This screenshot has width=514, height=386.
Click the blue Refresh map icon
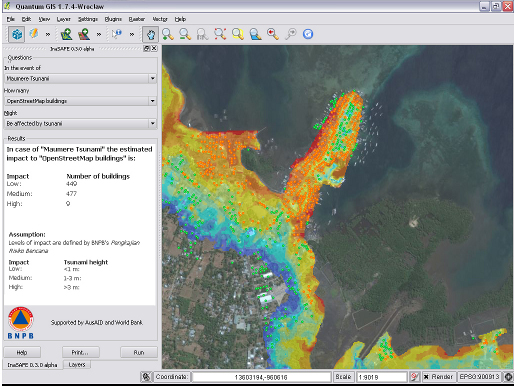(308, 34)
